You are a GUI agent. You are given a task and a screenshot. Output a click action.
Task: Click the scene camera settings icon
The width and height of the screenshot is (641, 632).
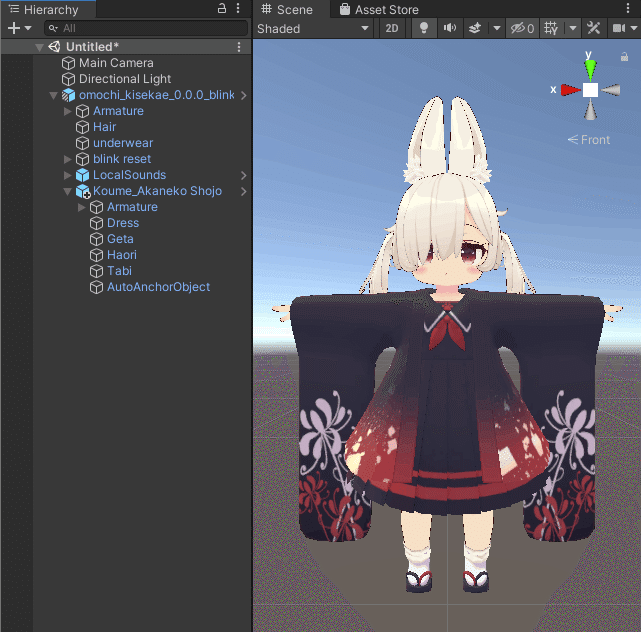tap(619, 28)
